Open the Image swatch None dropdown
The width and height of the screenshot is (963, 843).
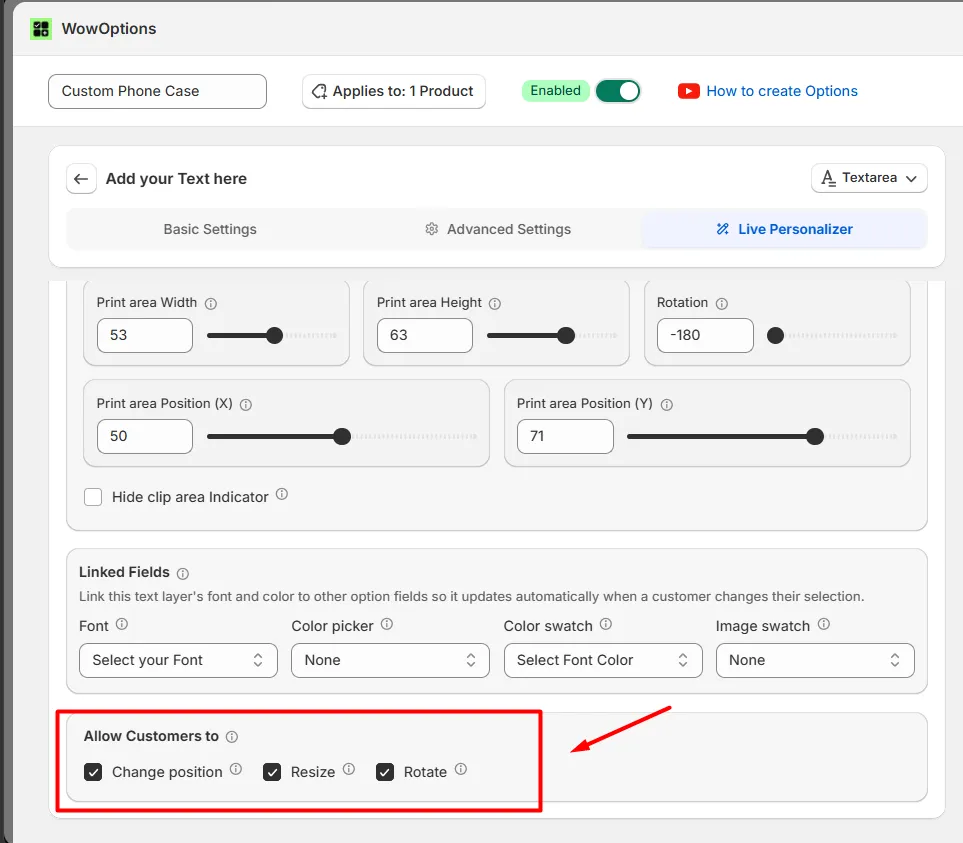(x=815, y=660)
